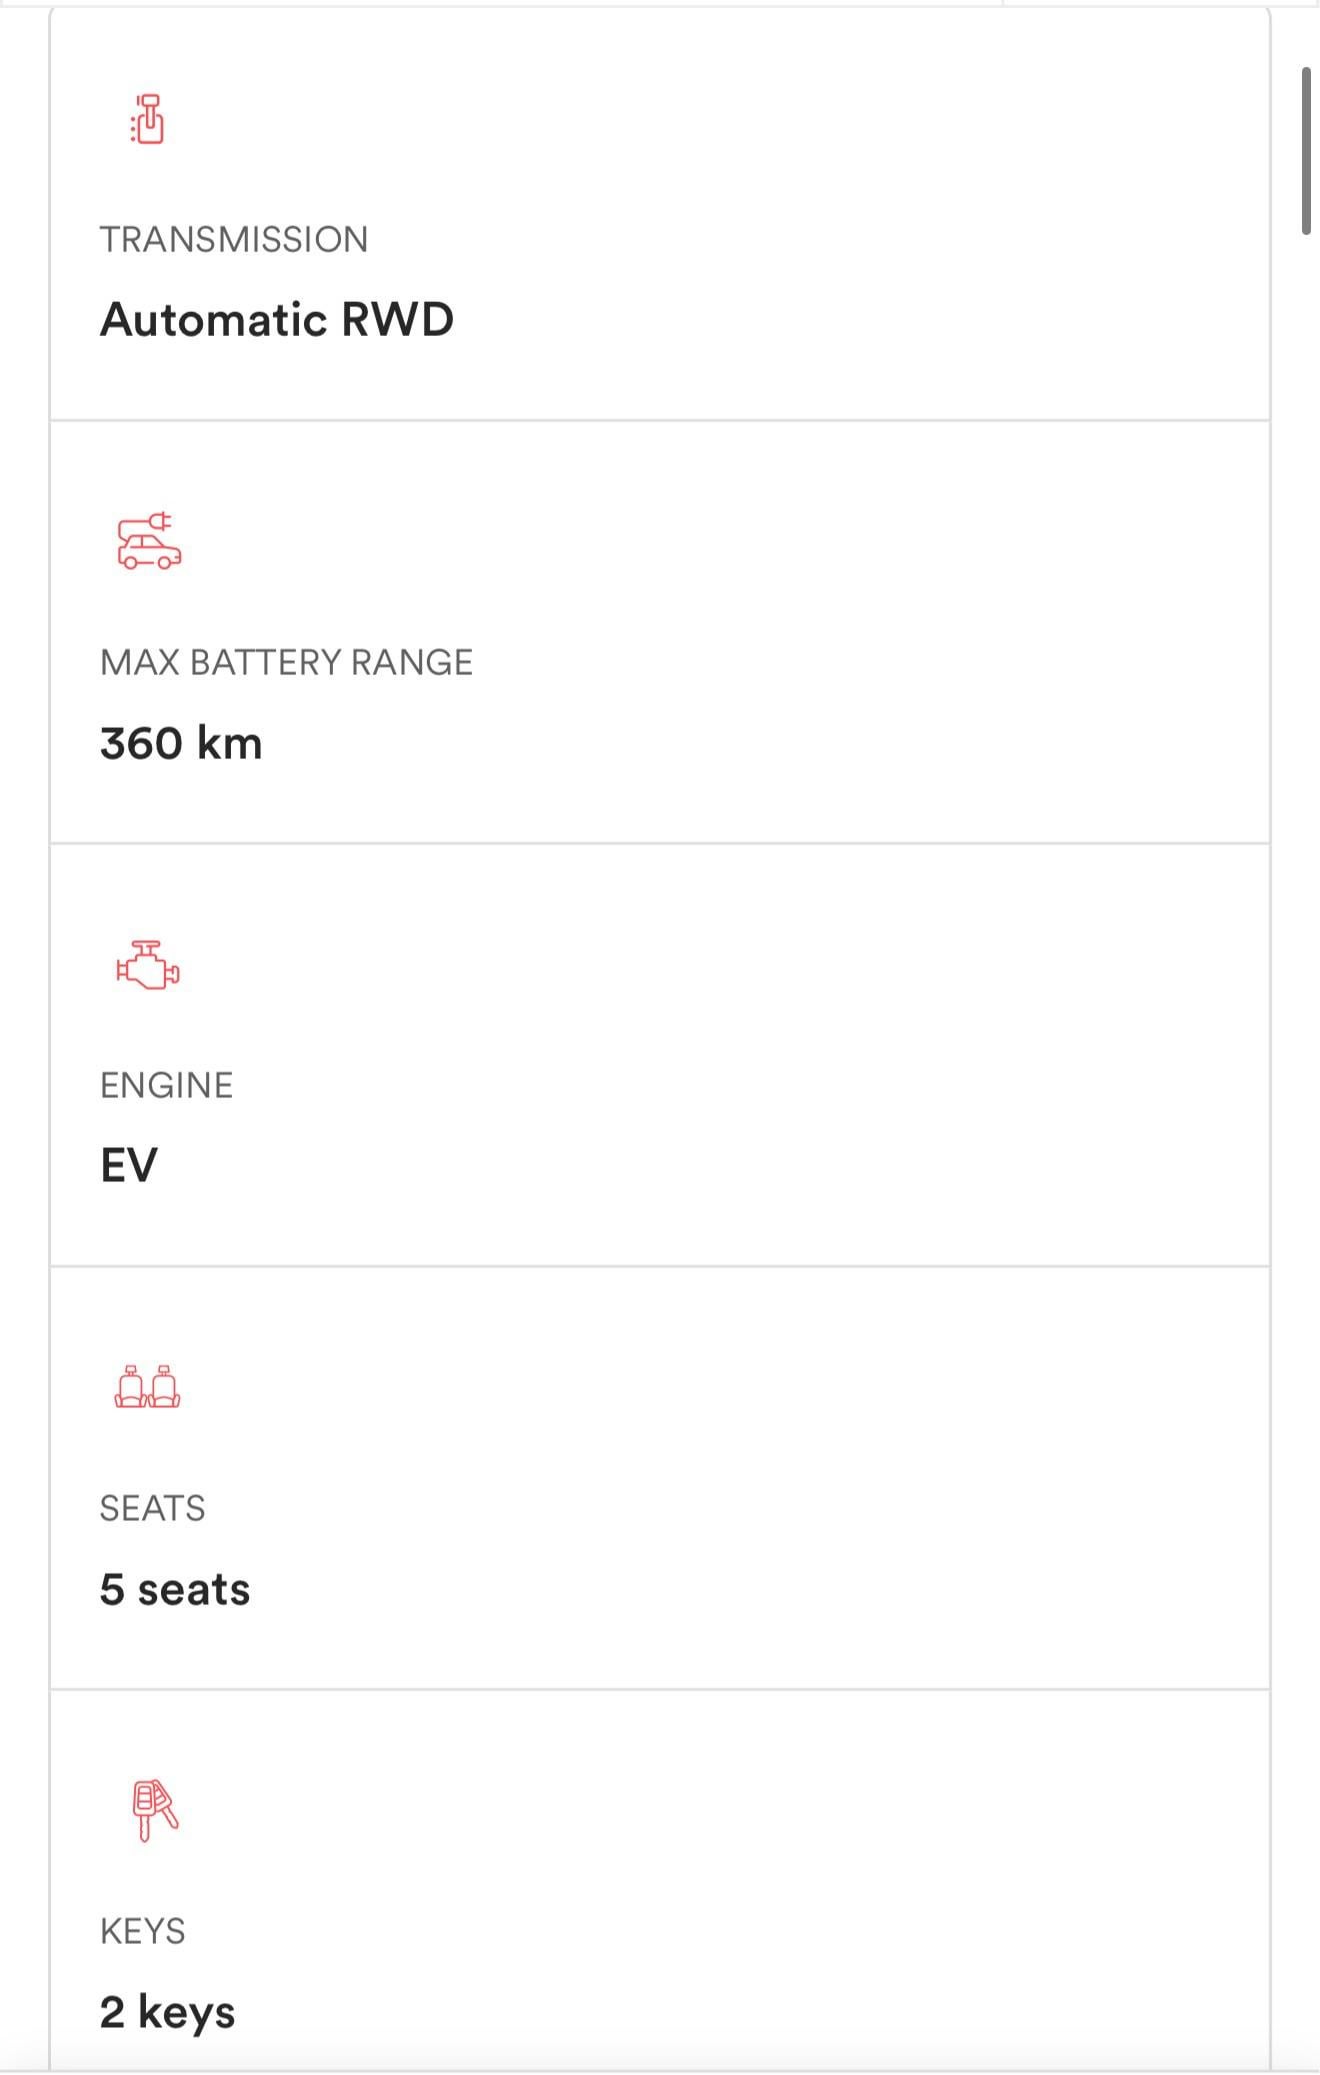Click the red engine icon

coord(148,965)
